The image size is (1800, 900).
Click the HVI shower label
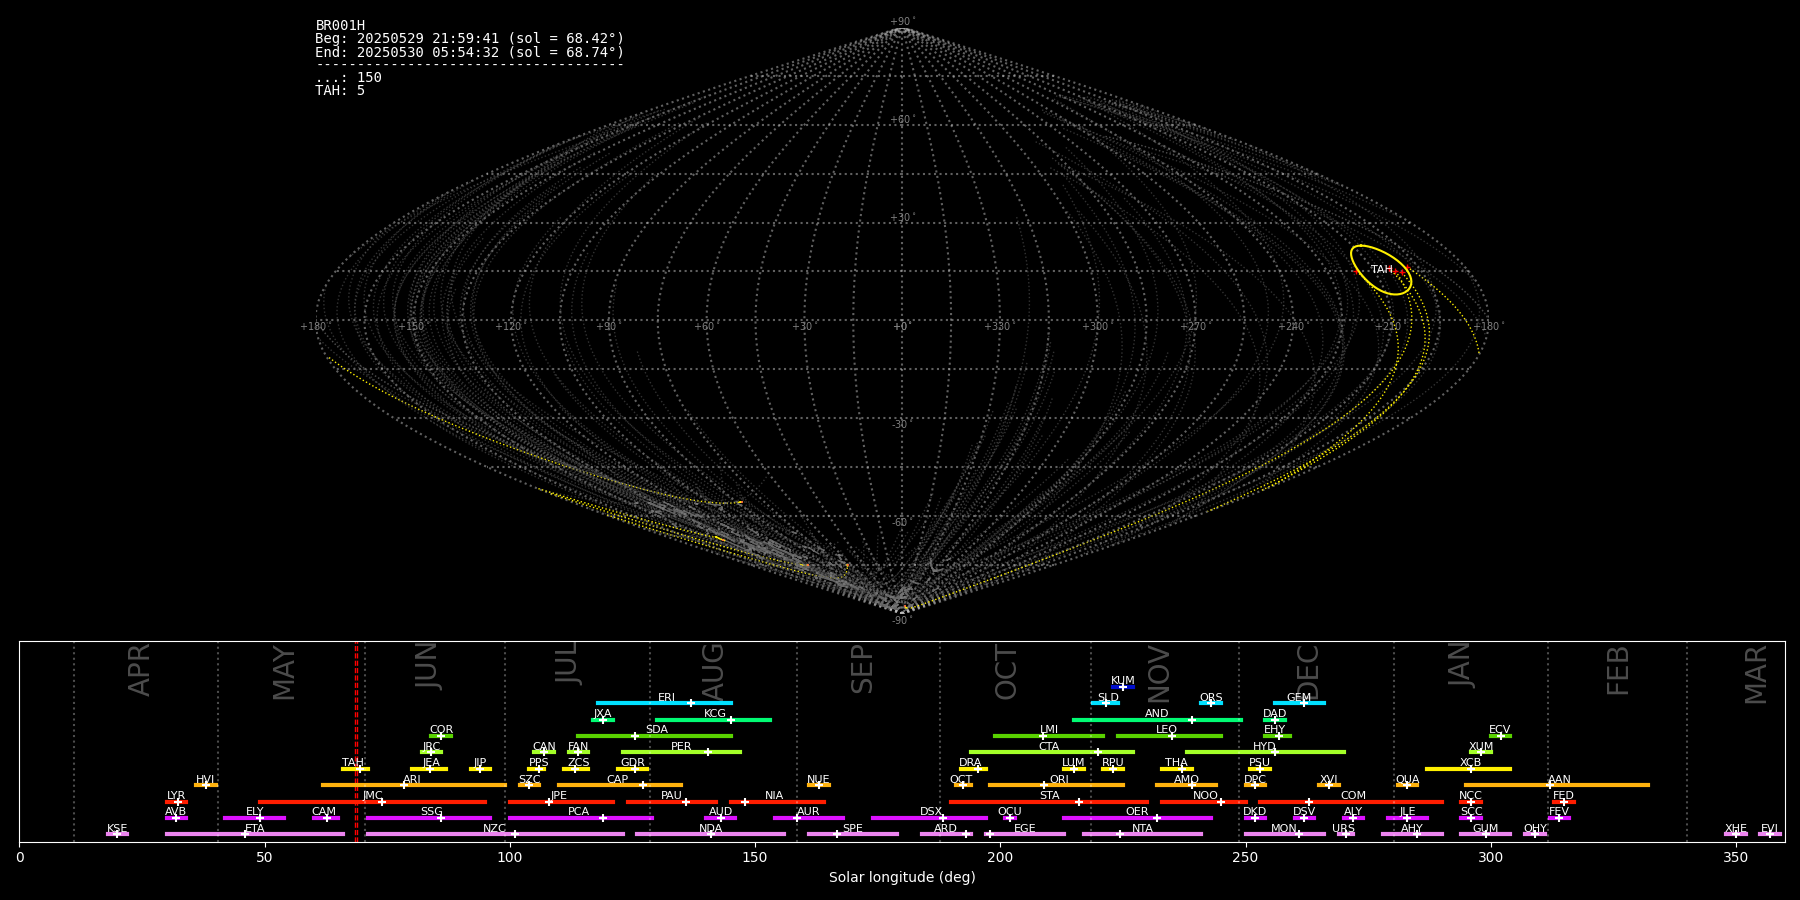point(205,780)
